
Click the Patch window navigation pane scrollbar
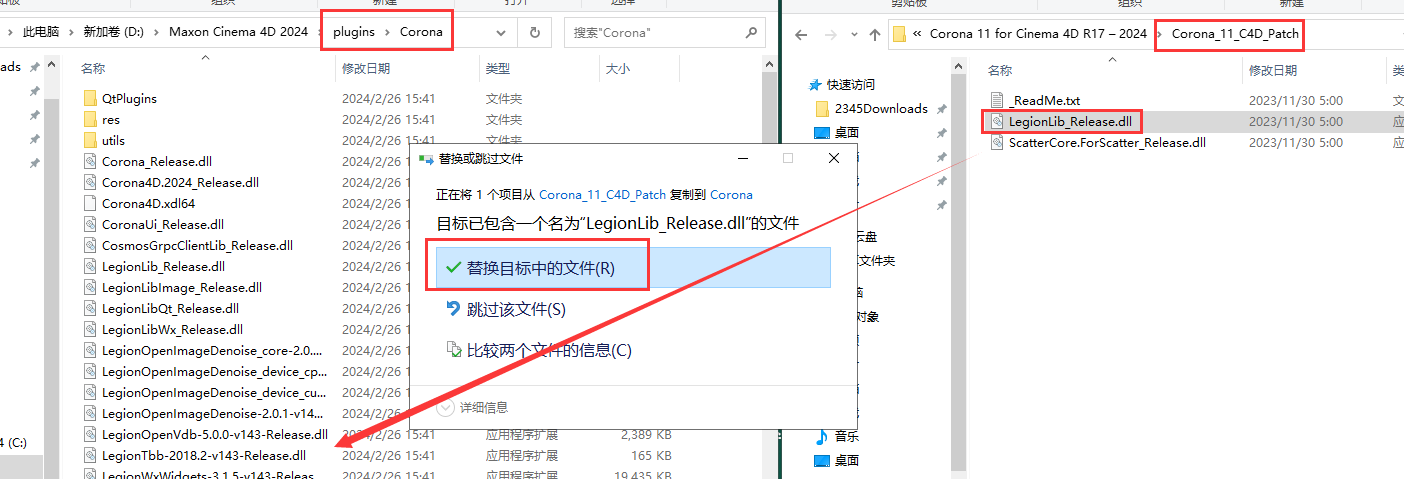pos(960,270)
